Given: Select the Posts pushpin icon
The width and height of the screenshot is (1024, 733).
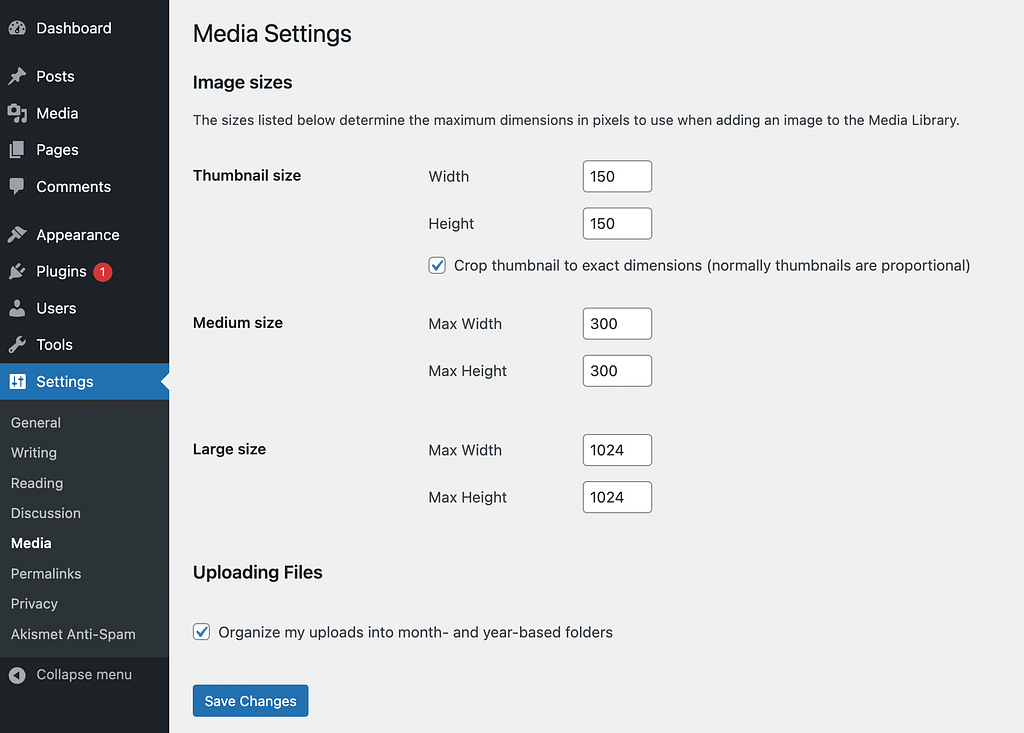Looking at the screenshot, I should [17, 76].
